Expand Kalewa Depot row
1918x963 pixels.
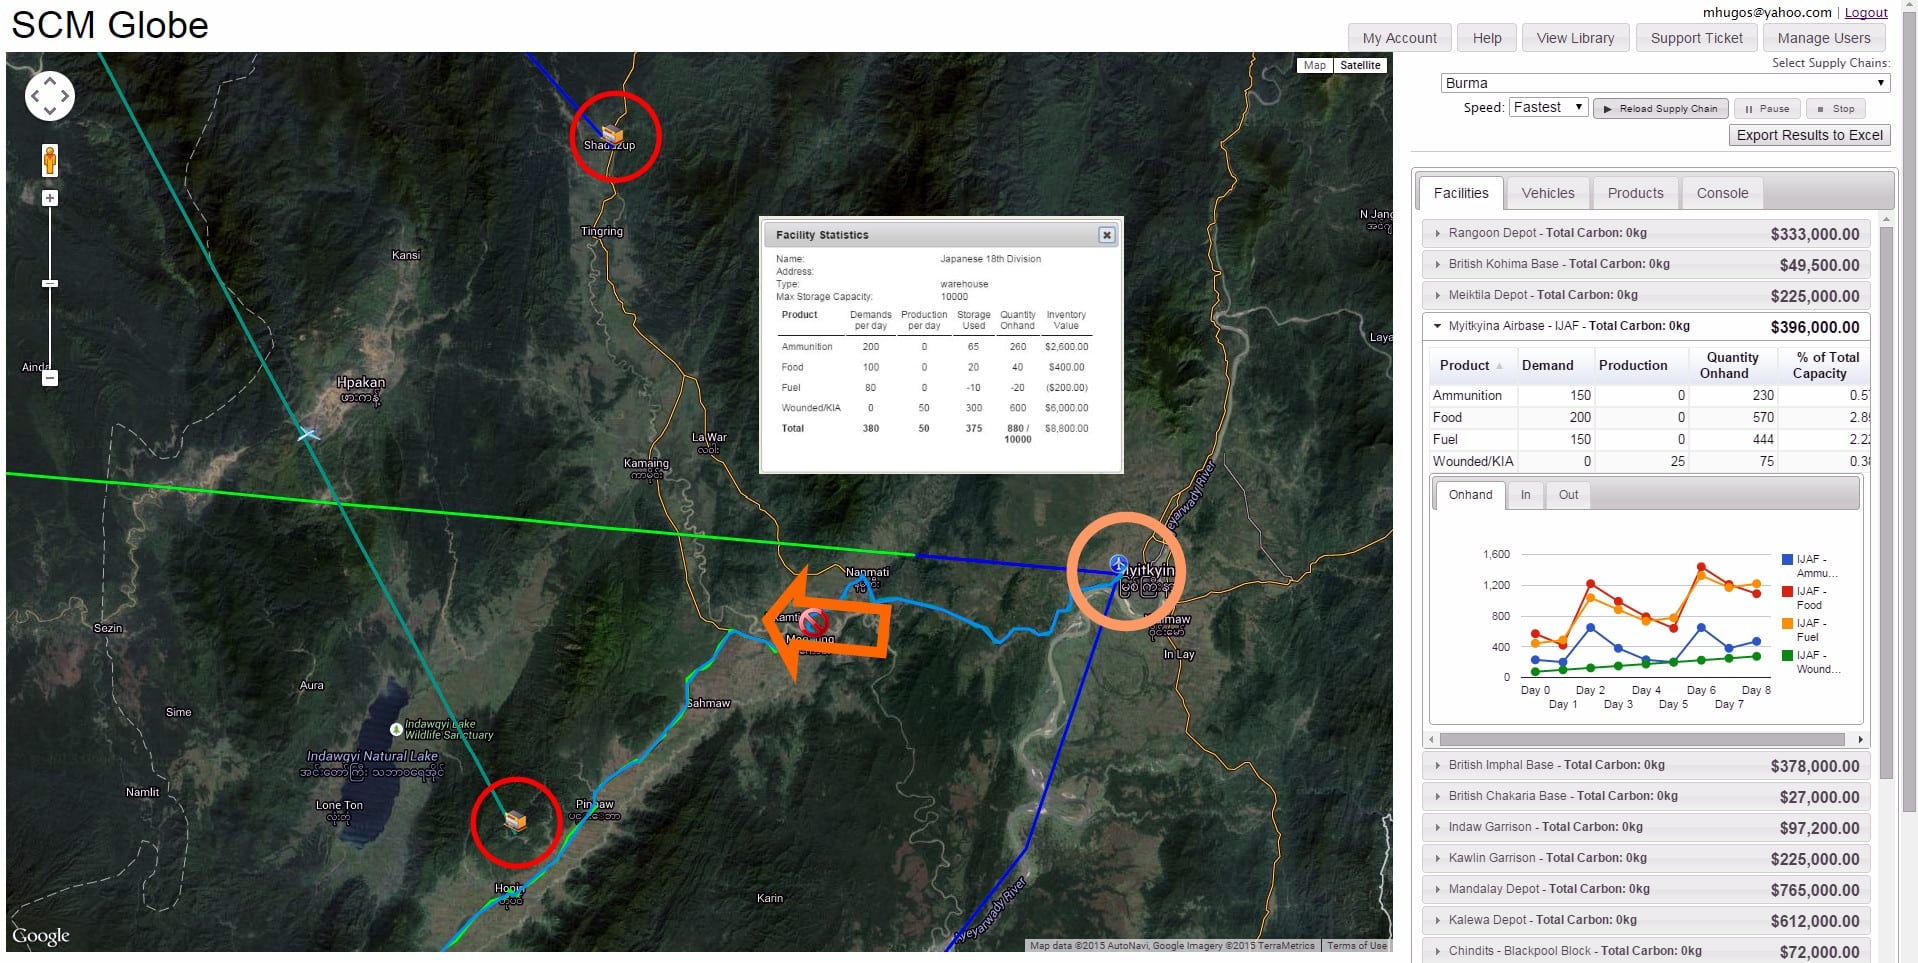[x=1646, y=920]
